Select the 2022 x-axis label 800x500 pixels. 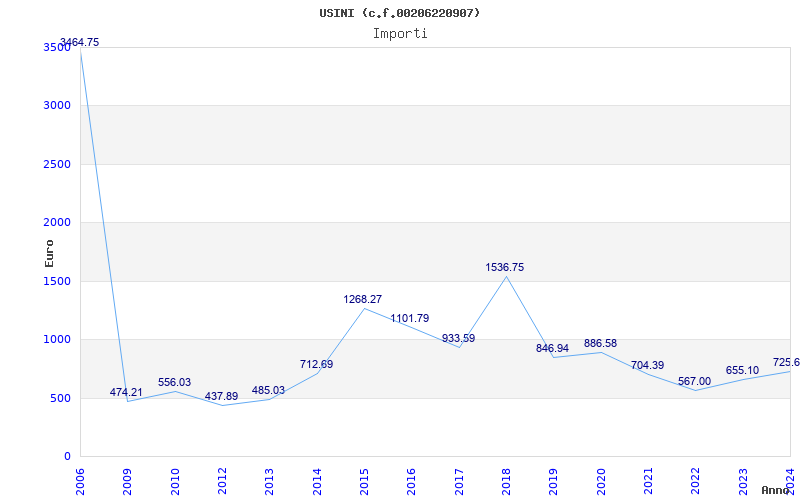click(x=695, y=482)
